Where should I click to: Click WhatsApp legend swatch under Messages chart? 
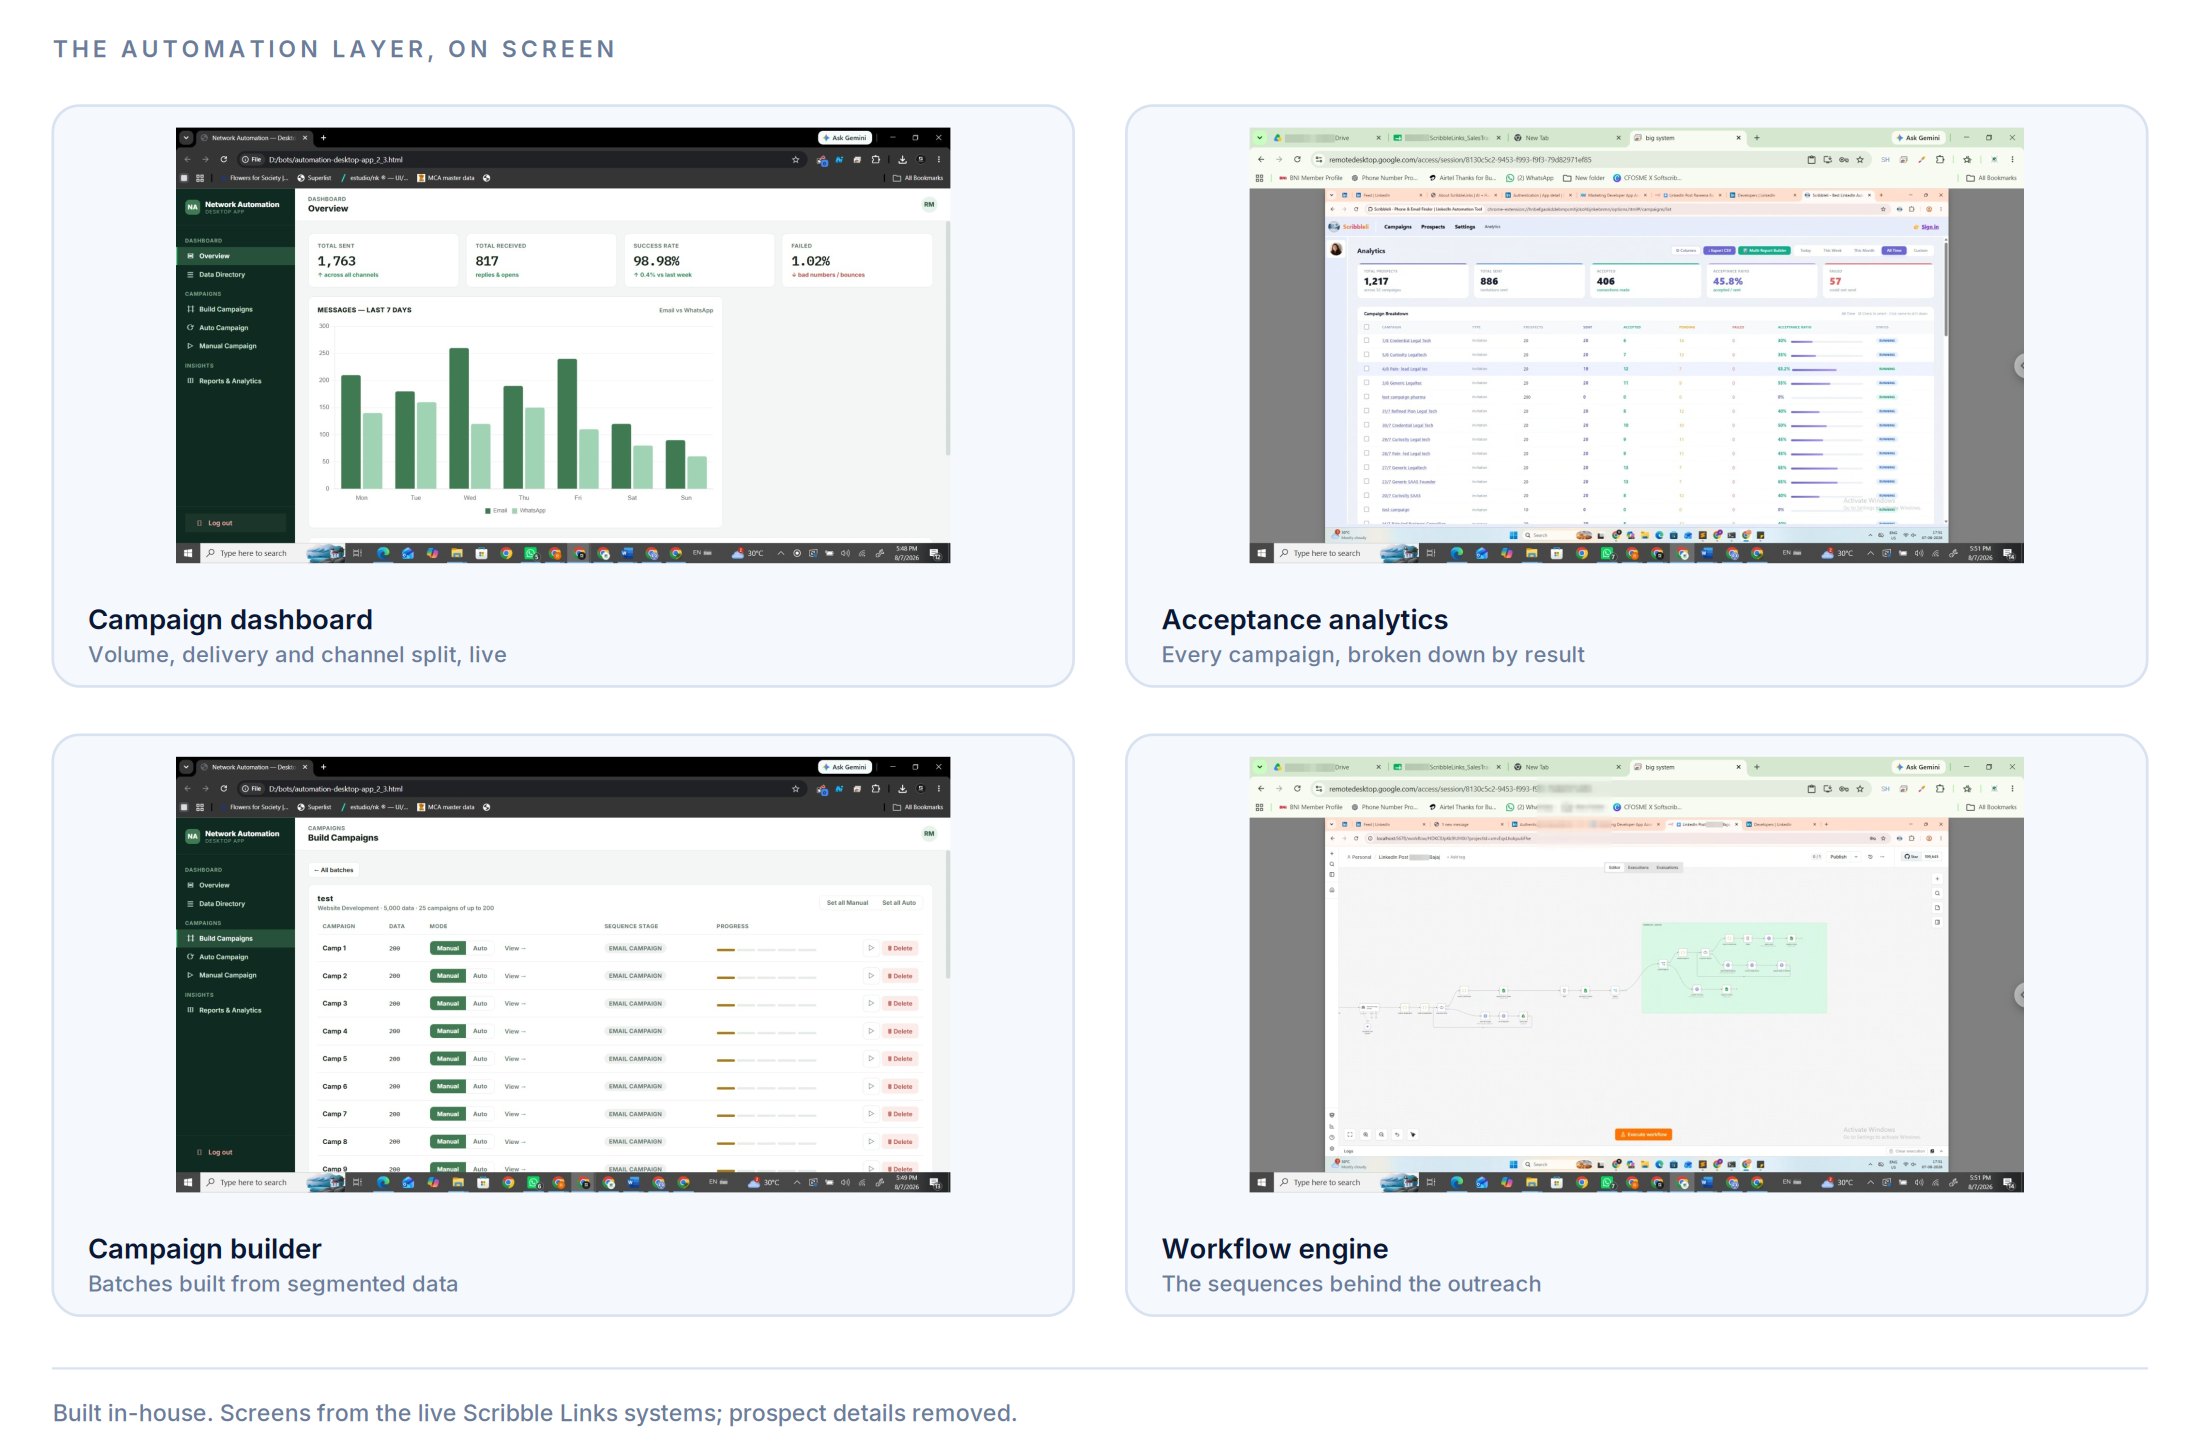[x=514, y=511]
